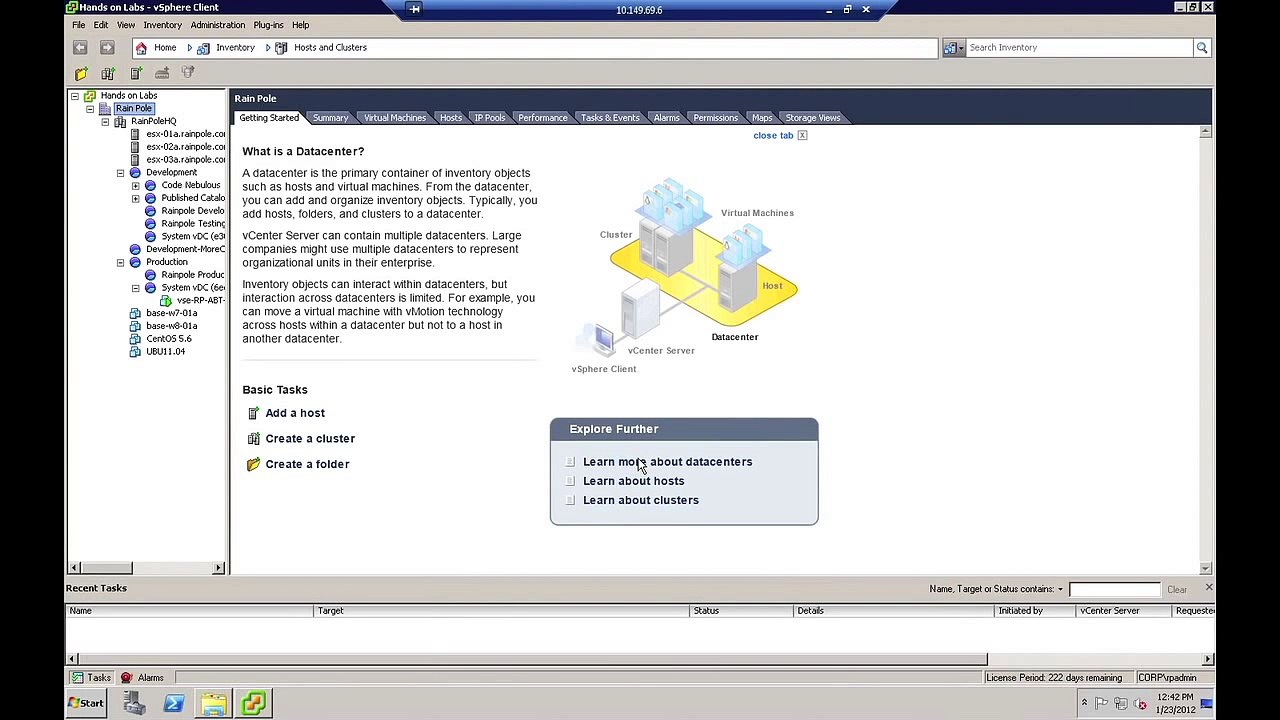Switch to the Tasks & Events tab
The image size is (1280, 720).
[x=610, y=118]
